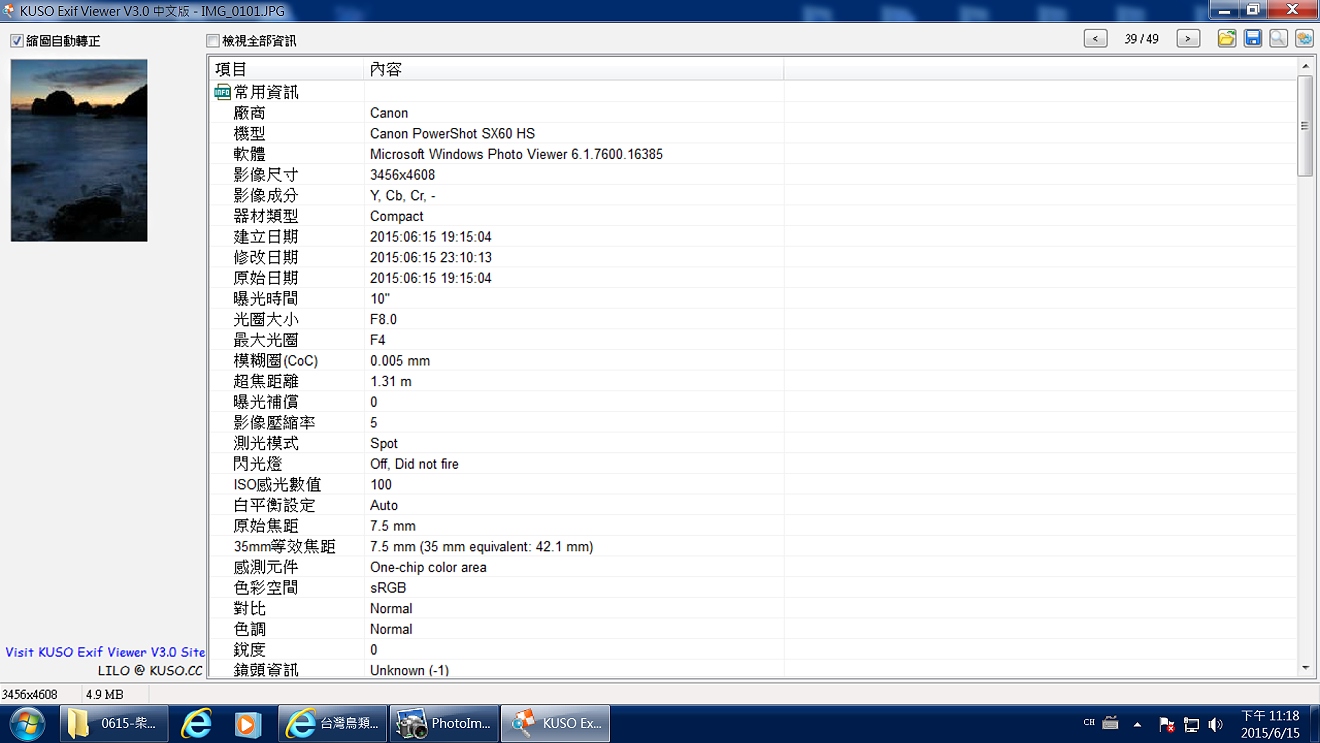This screenshot has width=1320, height=743.
Task: Uncheck the 縮圖自動轉正 checkbox
Action: [x=17, y=41]
